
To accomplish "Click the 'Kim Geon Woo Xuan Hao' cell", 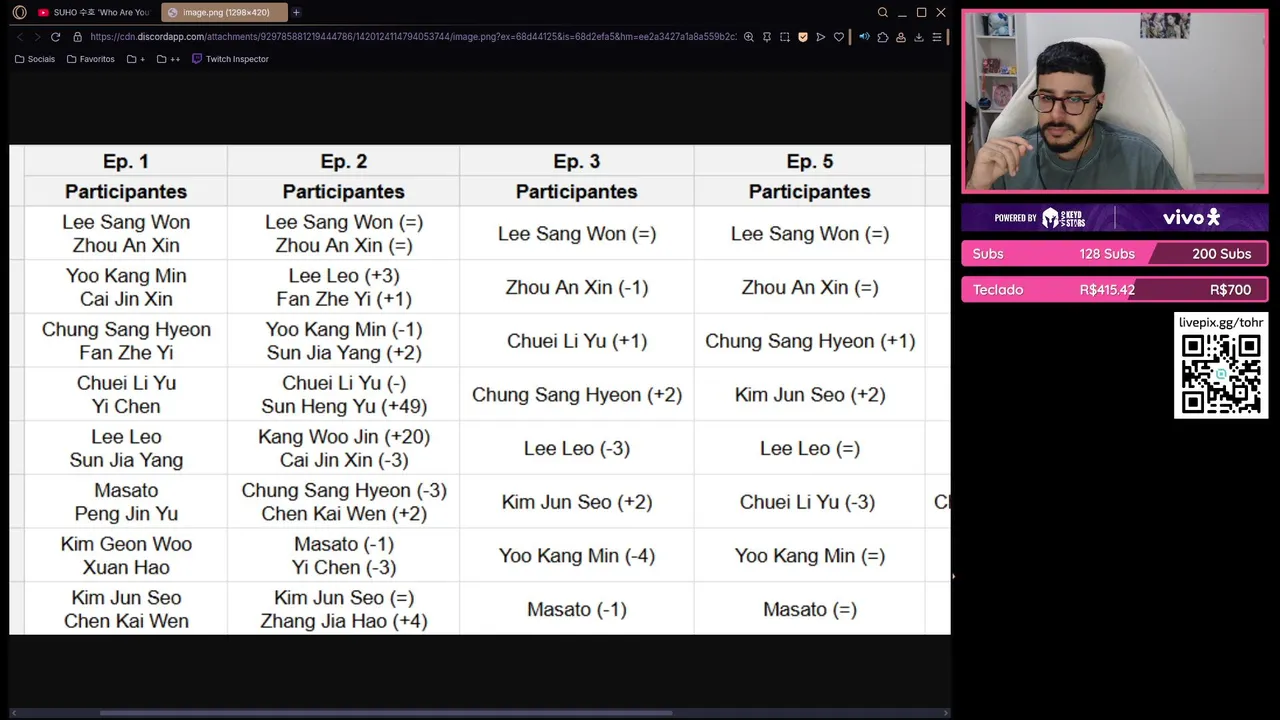I will 126,555.
